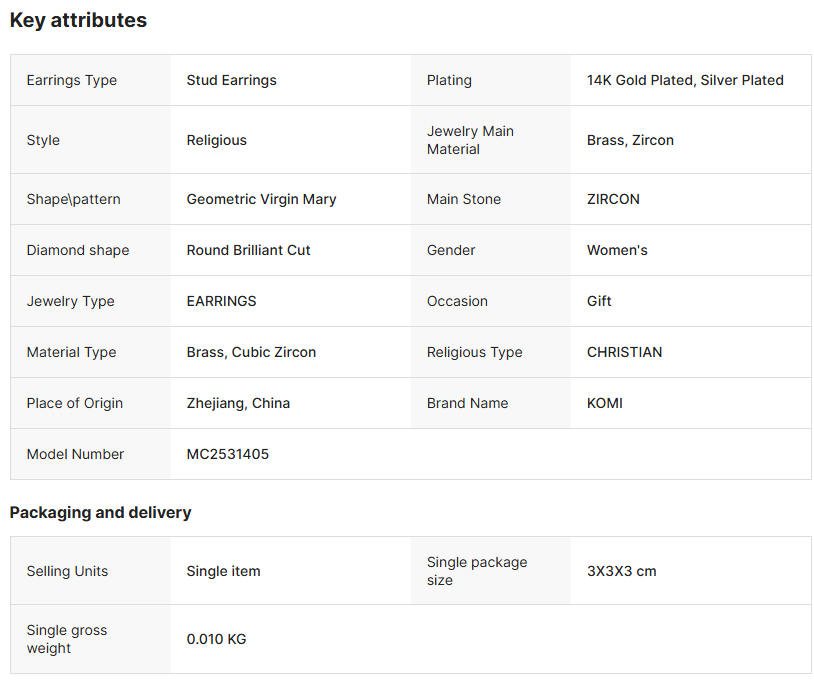Viewport: 814px width, 684px height.
Task: Select the Stud Earrings value
Action: [231, 80]
